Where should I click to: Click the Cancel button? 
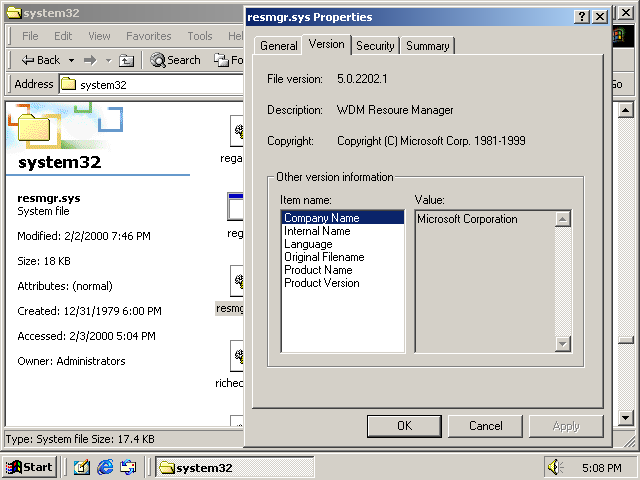485,426
